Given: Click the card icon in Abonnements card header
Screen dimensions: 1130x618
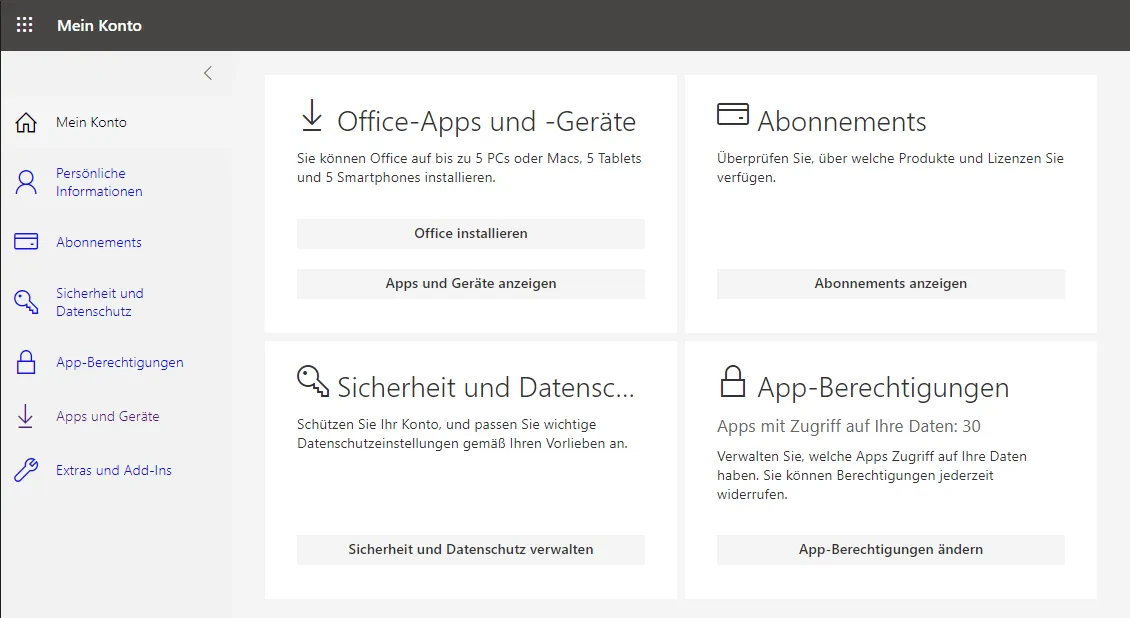Looking at the screenshot, I should (733, 115).
